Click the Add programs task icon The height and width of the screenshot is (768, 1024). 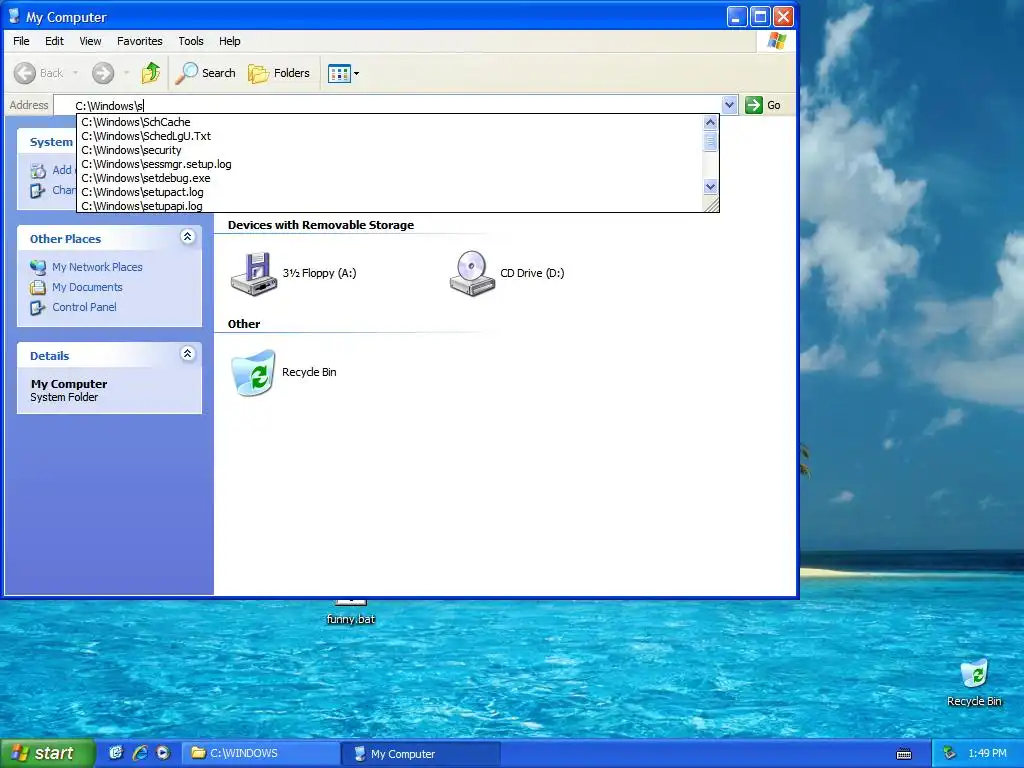point(38,170)
